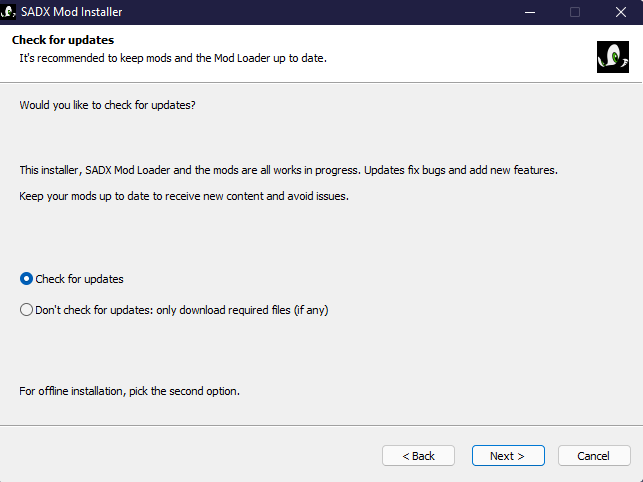Click the "It's recommended to keep mods" subtitle
The image size is (643, 482).
(172, 58)
